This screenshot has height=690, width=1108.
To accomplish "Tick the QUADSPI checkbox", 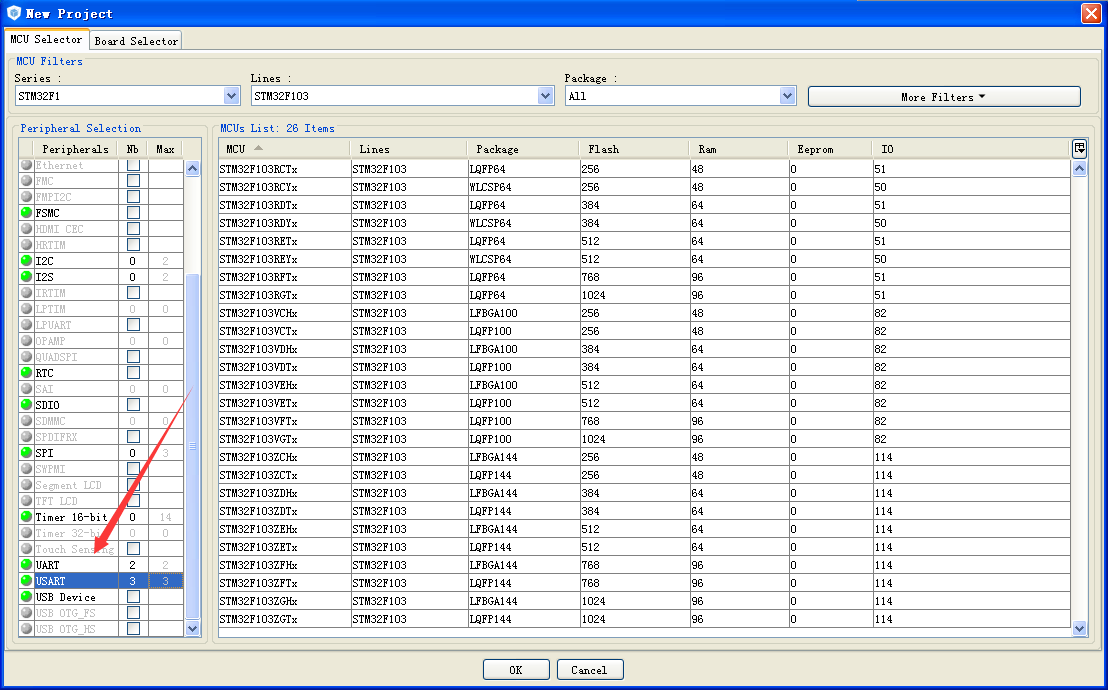I will (133, 356).
